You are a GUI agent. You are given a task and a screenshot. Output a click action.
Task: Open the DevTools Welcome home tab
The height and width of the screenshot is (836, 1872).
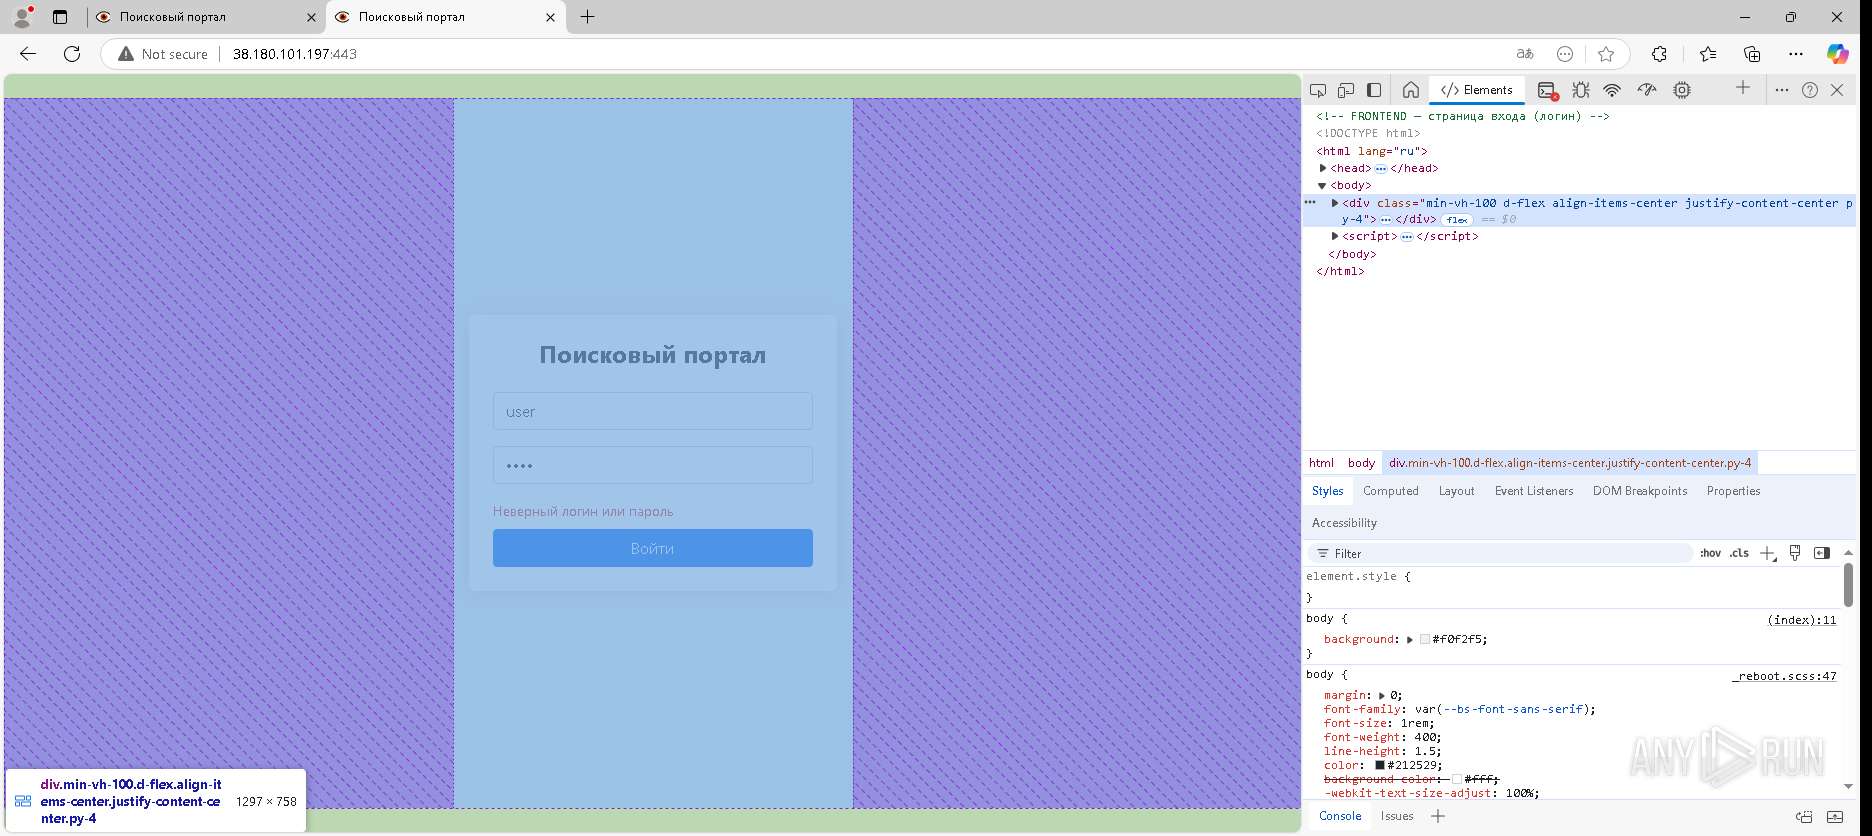pos(1411,90)
